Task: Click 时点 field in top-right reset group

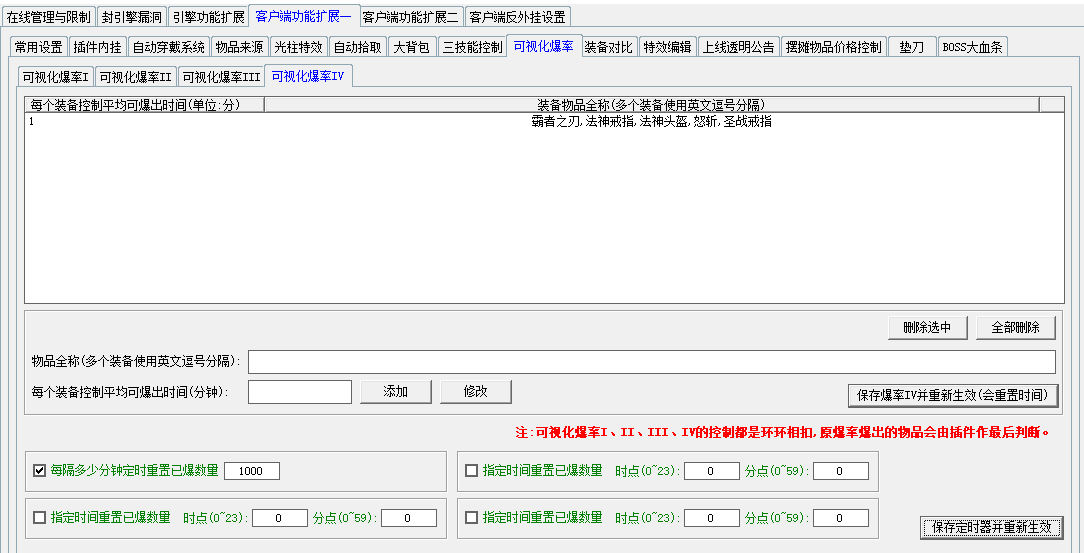Action: pyautogui.click(x=711, y=471)
